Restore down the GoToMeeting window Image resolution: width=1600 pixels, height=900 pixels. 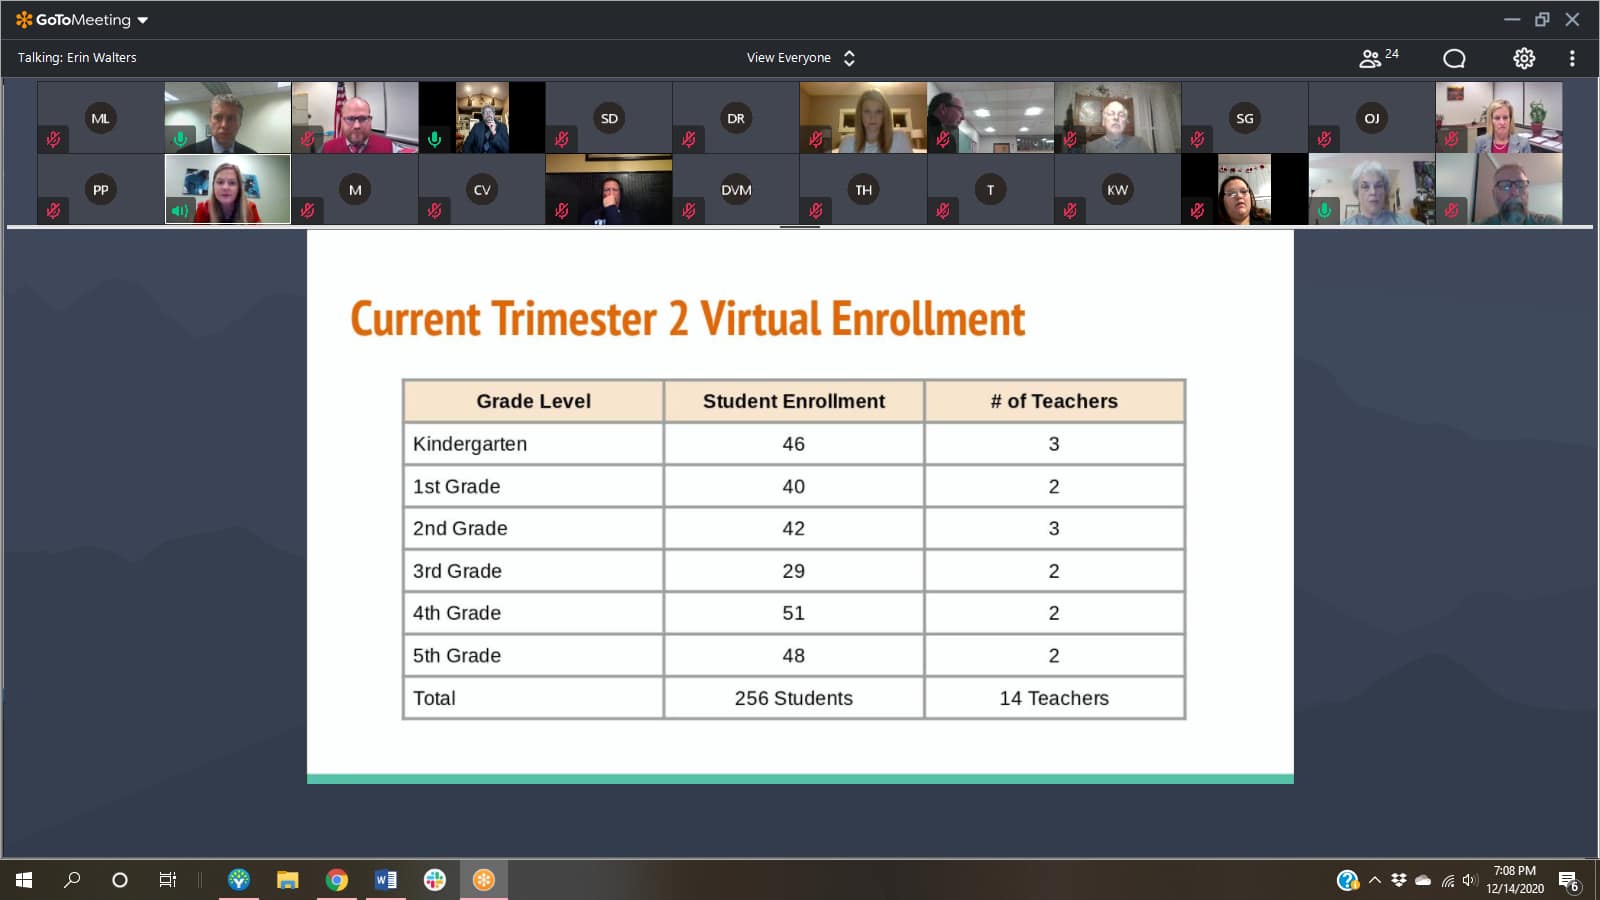click(x=1542, y=20)
